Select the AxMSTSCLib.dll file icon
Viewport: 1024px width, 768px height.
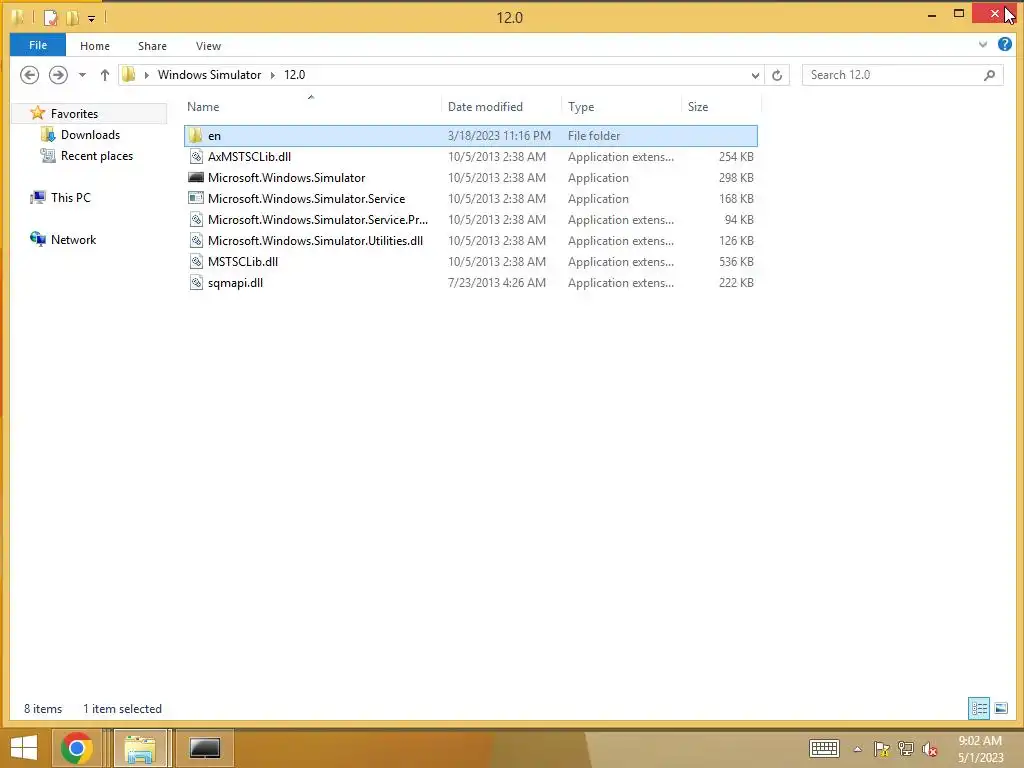coord(196,157)
